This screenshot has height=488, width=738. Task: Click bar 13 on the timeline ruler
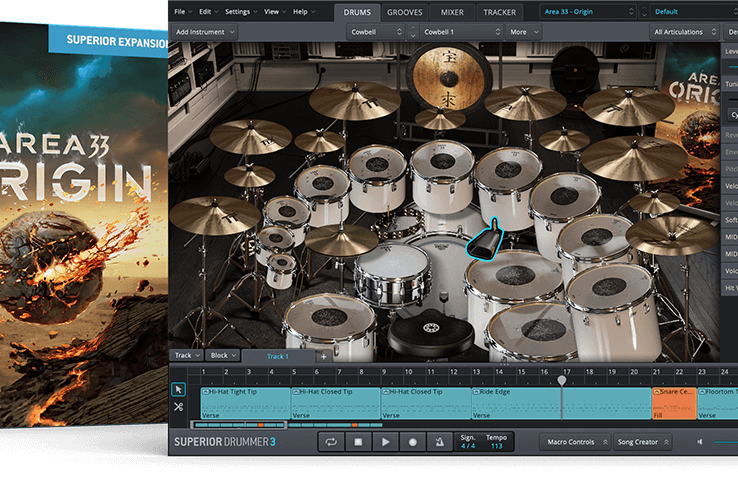coord(476,372)
